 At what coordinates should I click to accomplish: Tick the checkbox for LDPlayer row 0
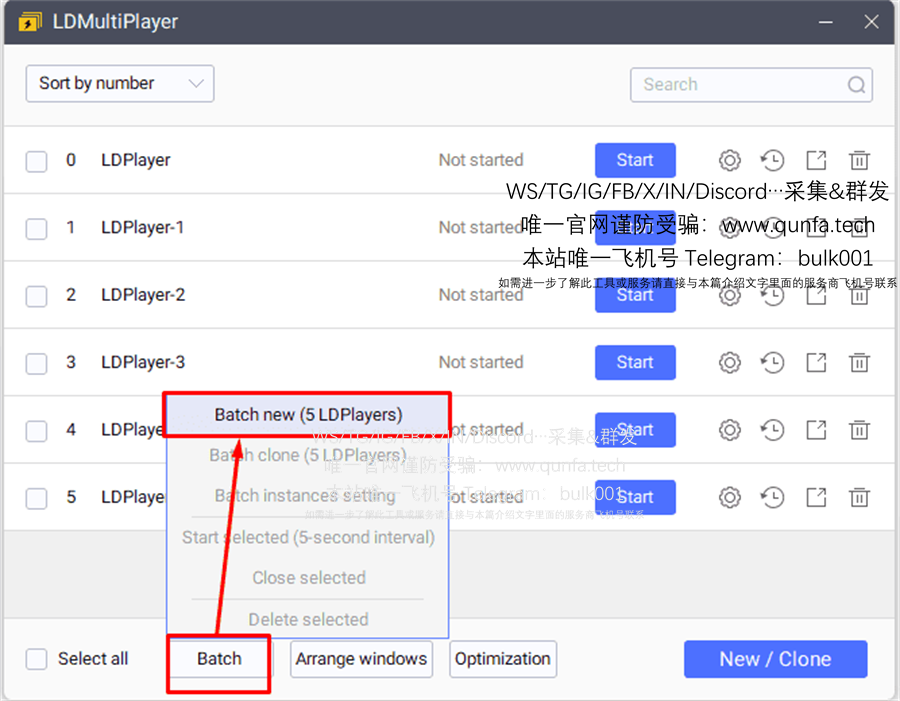(36, 161)
